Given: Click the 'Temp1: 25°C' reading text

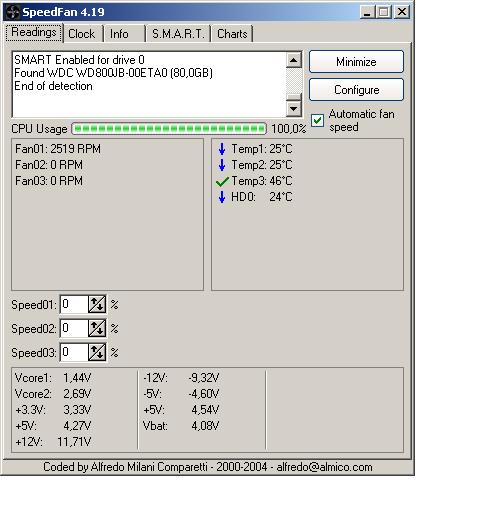Looking at the screenshot, I should tap(262, 149).
